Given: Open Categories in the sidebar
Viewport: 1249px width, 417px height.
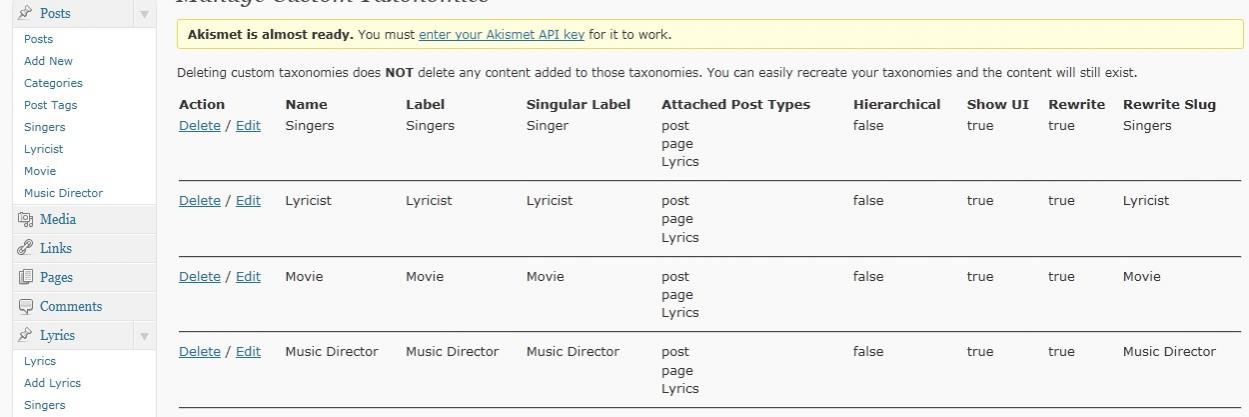Looking at the screenshot, I should 53,83.
